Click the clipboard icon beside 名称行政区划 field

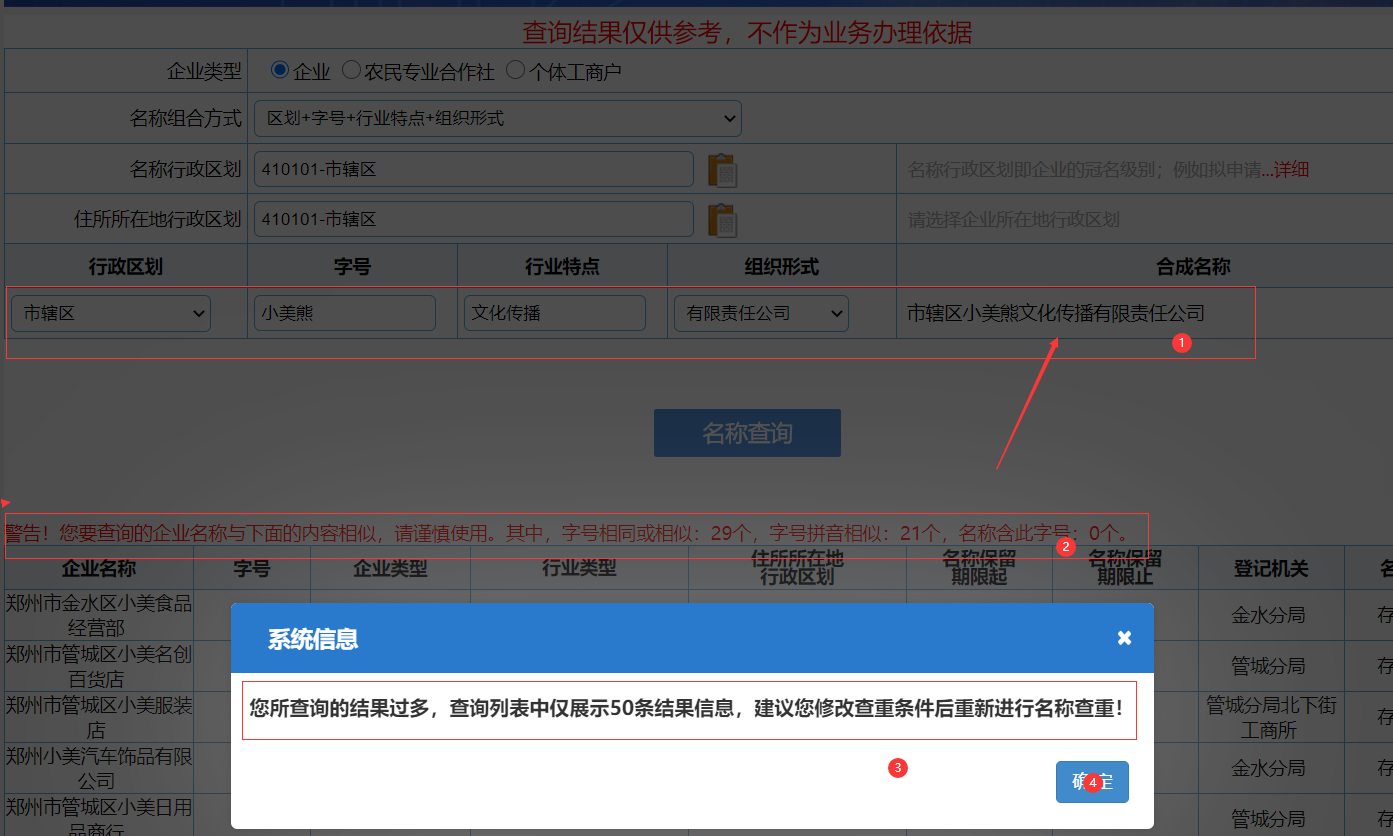[x=724, y=169]
